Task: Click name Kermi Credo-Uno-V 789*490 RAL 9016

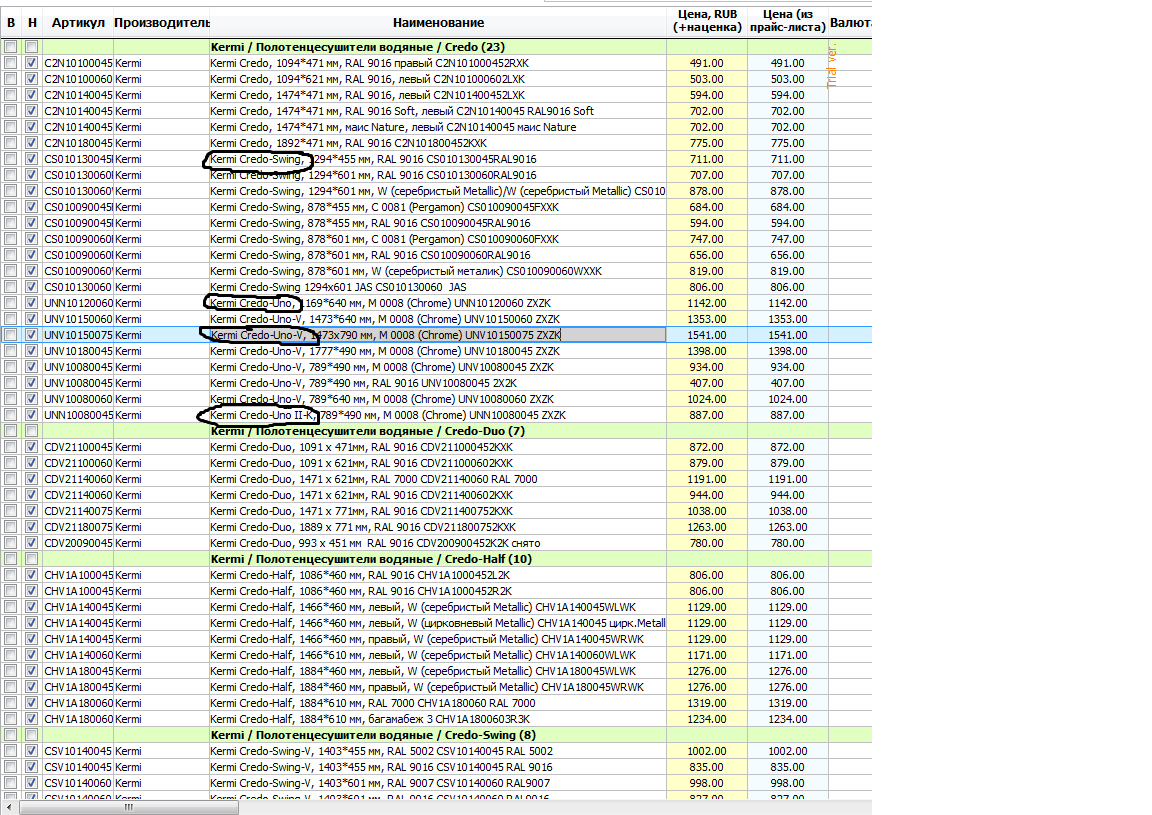Action: pos(438,383)
